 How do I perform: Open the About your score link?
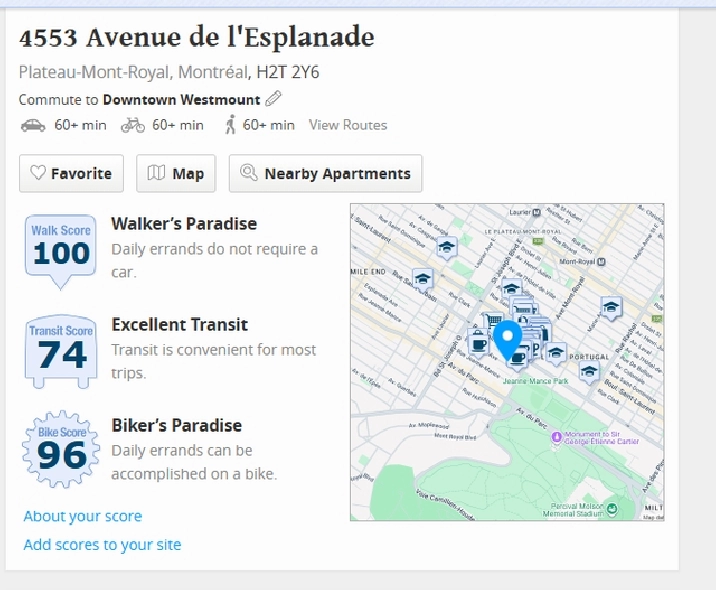coord(83,516)
